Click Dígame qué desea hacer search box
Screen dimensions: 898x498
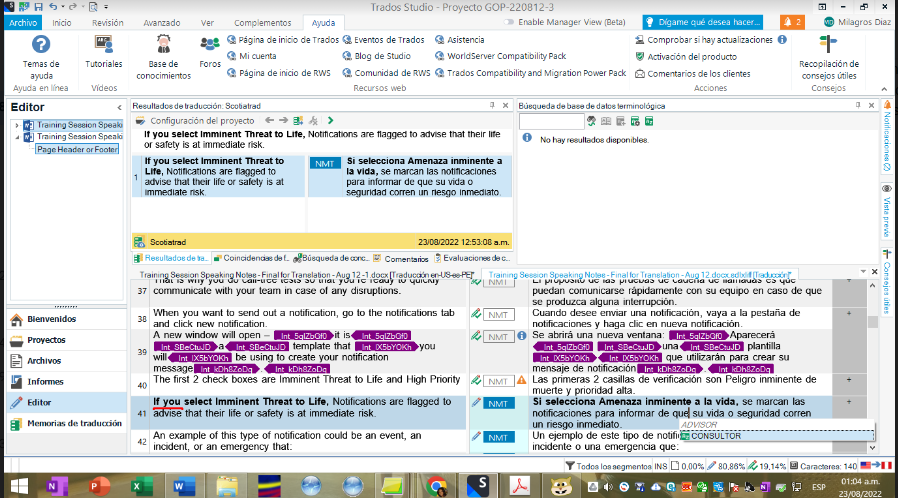703,22
